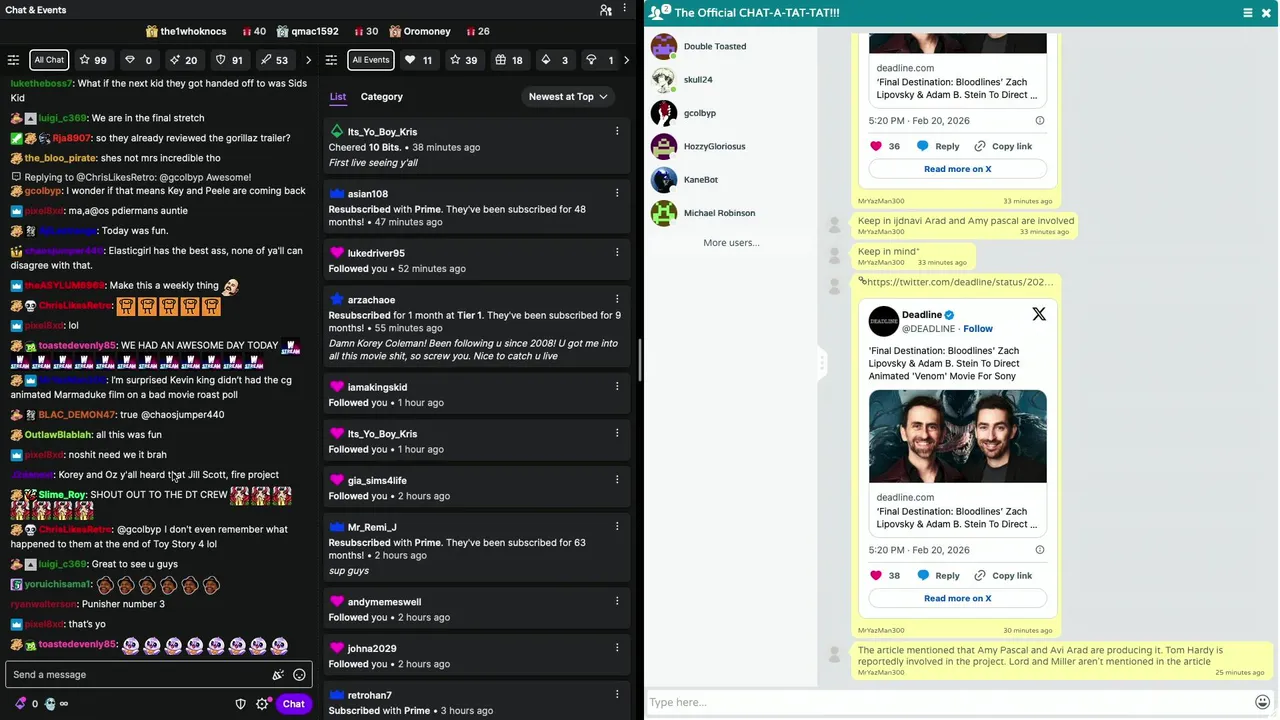Screen dimensions: 1280x720
Task: Open CHAT-A-TAT-TAT online users icon
Action: (658, 12)
